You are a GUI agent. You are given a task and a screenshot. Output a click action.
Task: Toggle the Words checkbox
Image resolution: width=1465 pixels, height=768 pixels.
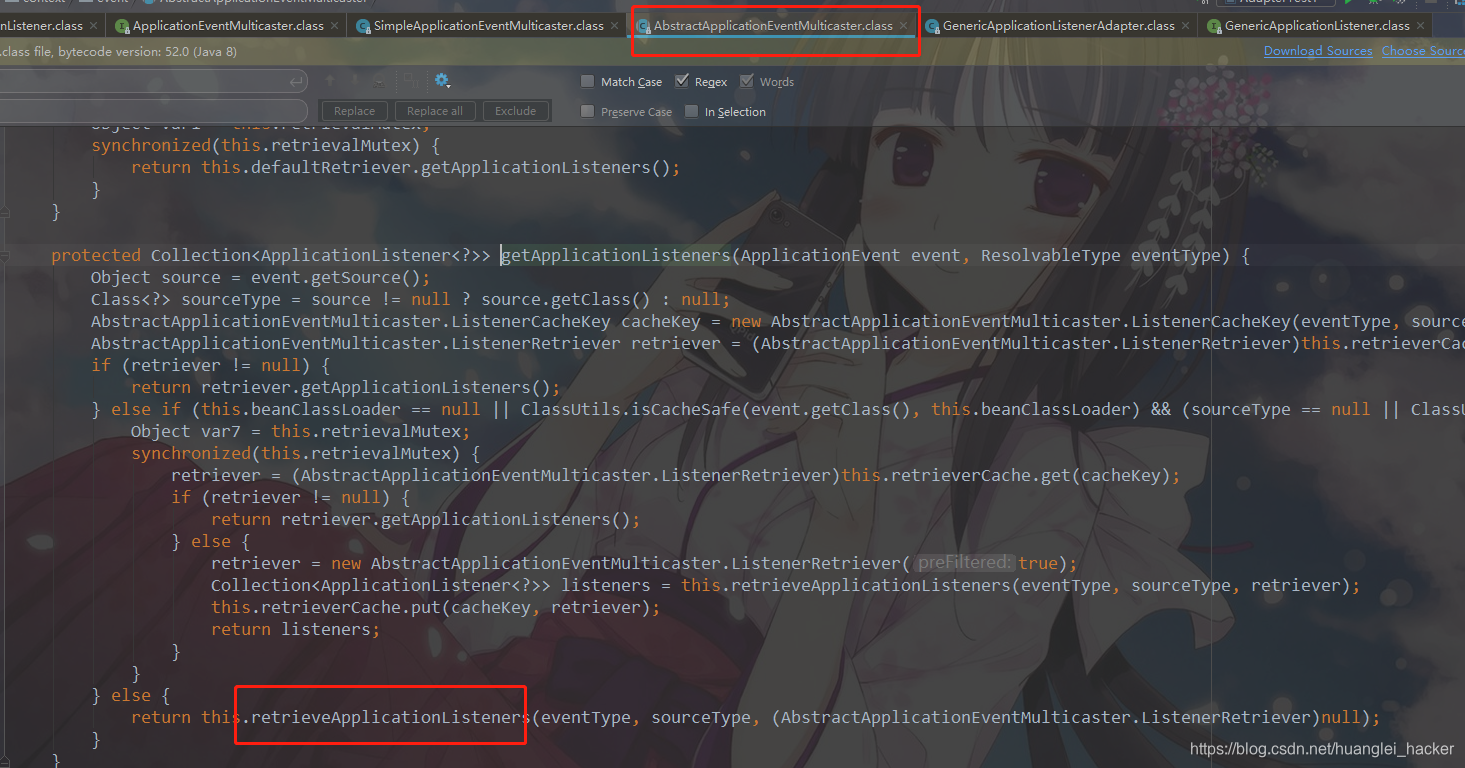tap(747, 82)
